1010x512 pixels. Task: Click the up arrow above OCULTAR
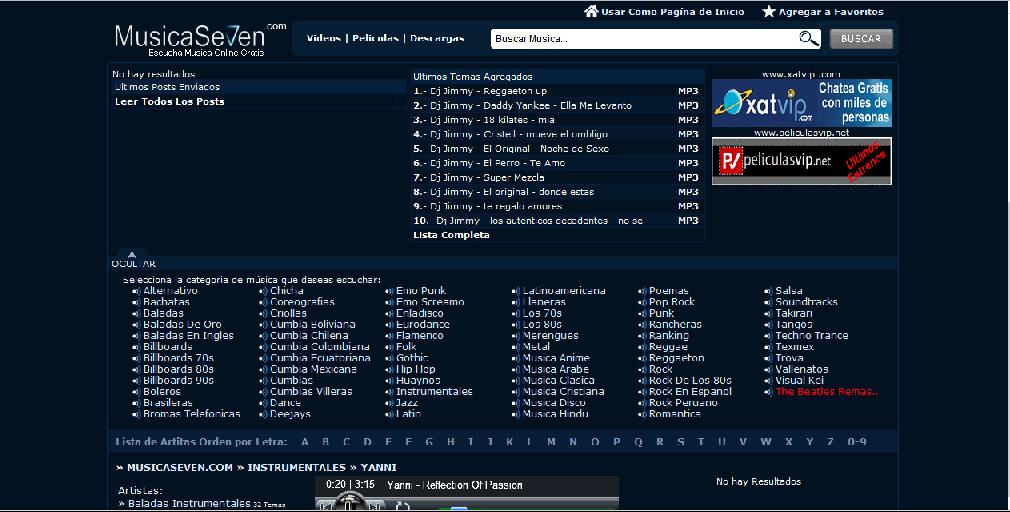point(131,254)
